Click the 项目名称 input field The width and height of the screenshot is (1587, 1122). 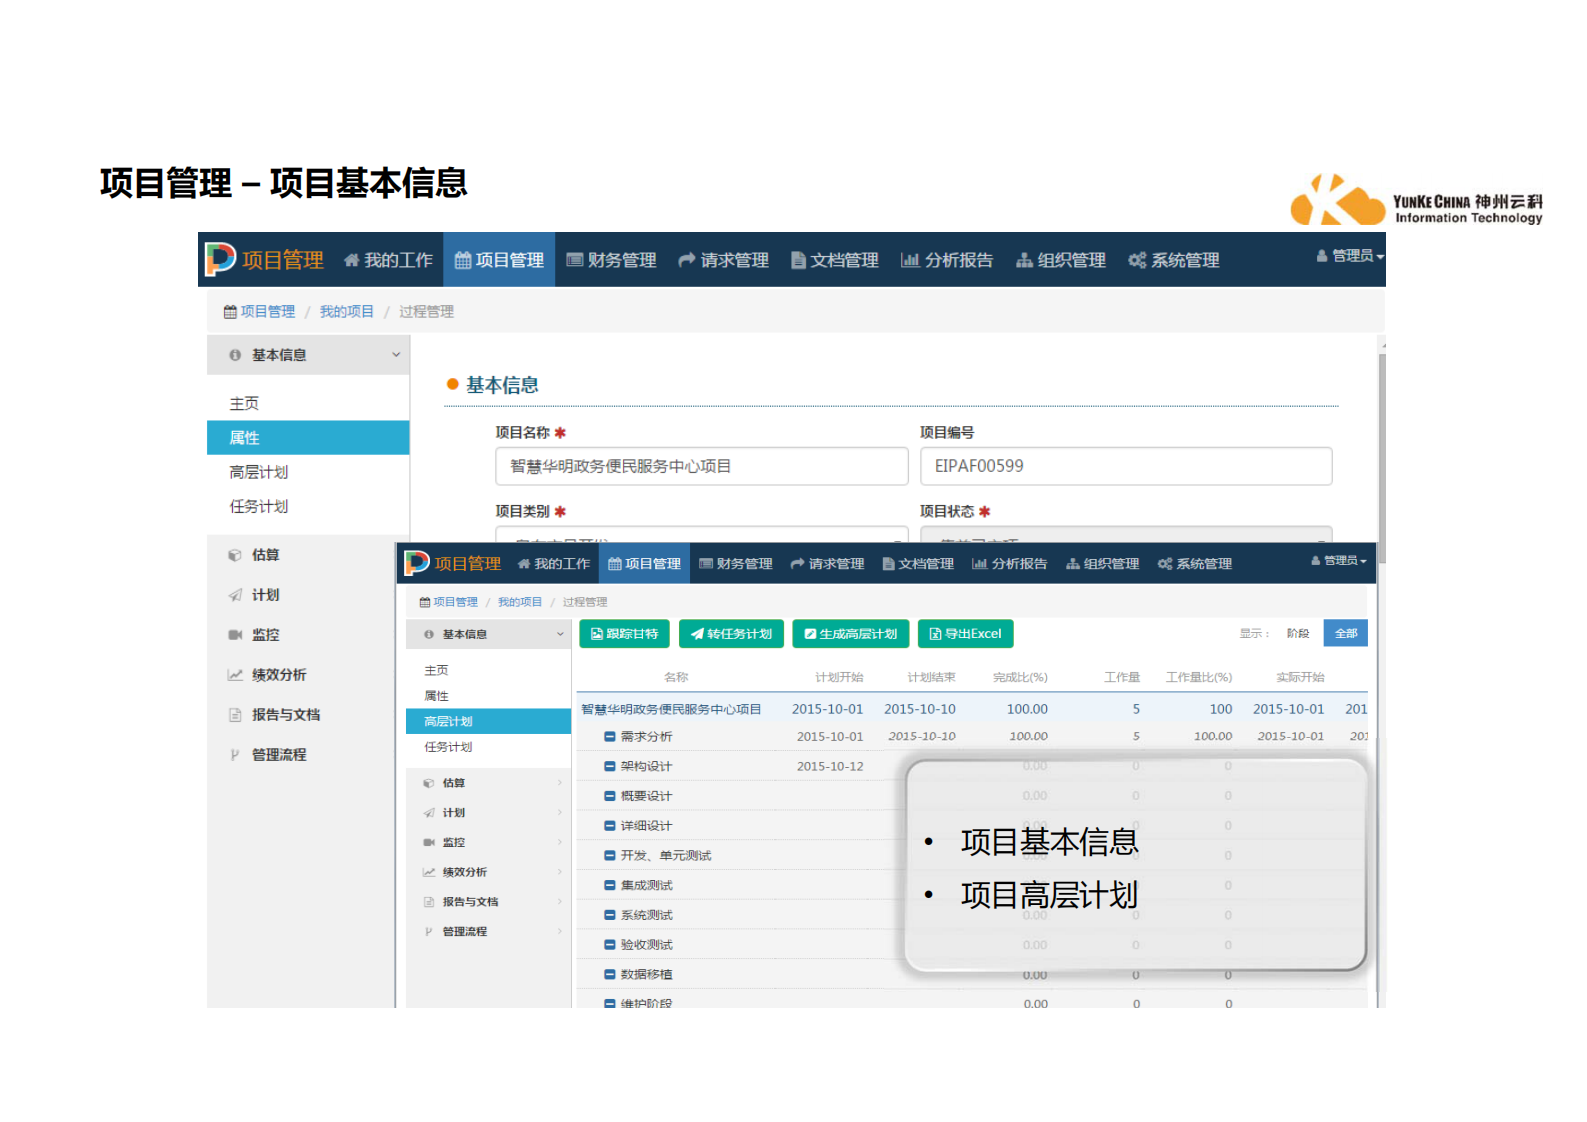coord(702,466)
